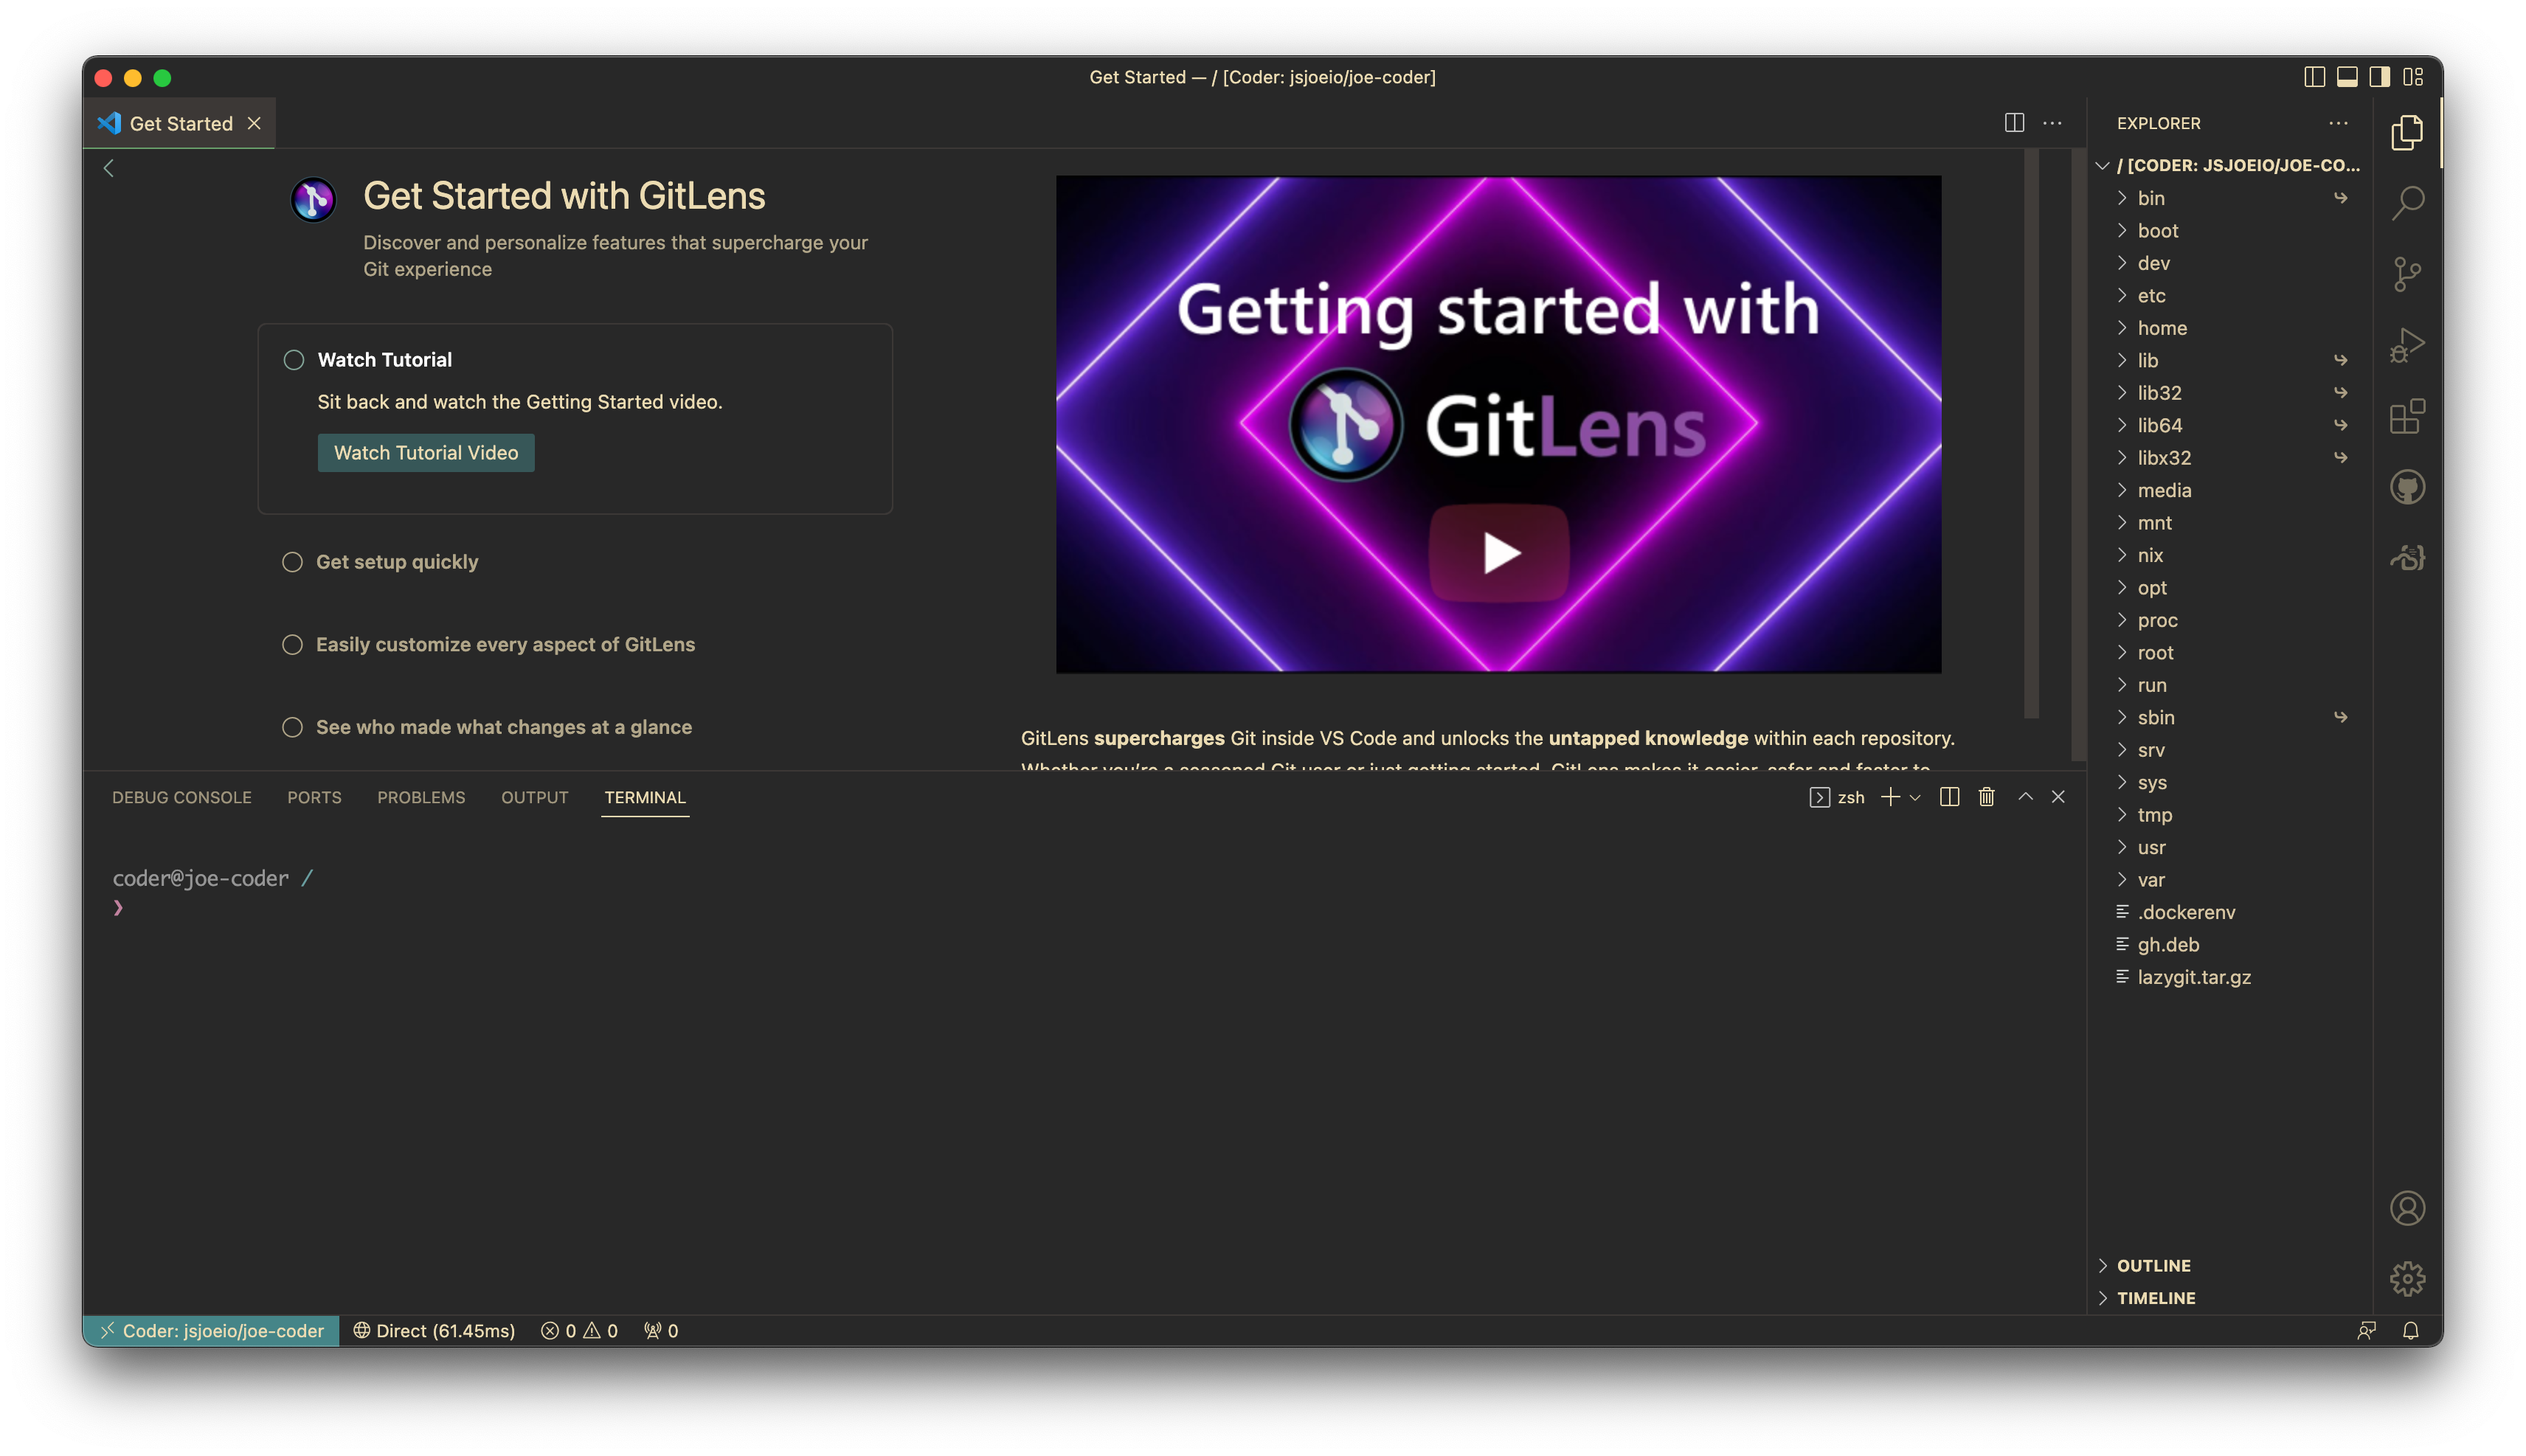Close the bottom panel
Viewport: 2526px width, 1456px height.
2058,797
